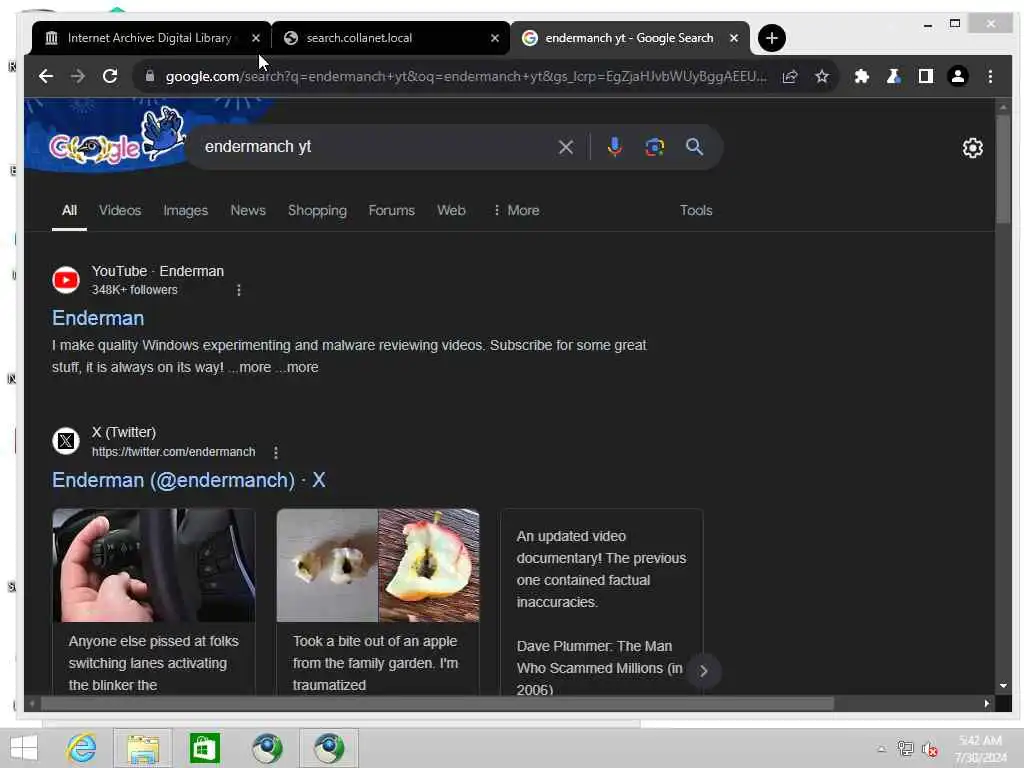The image size is (1024, 768).
Task: Show next X posts carousel arrow
Action: 703,671
